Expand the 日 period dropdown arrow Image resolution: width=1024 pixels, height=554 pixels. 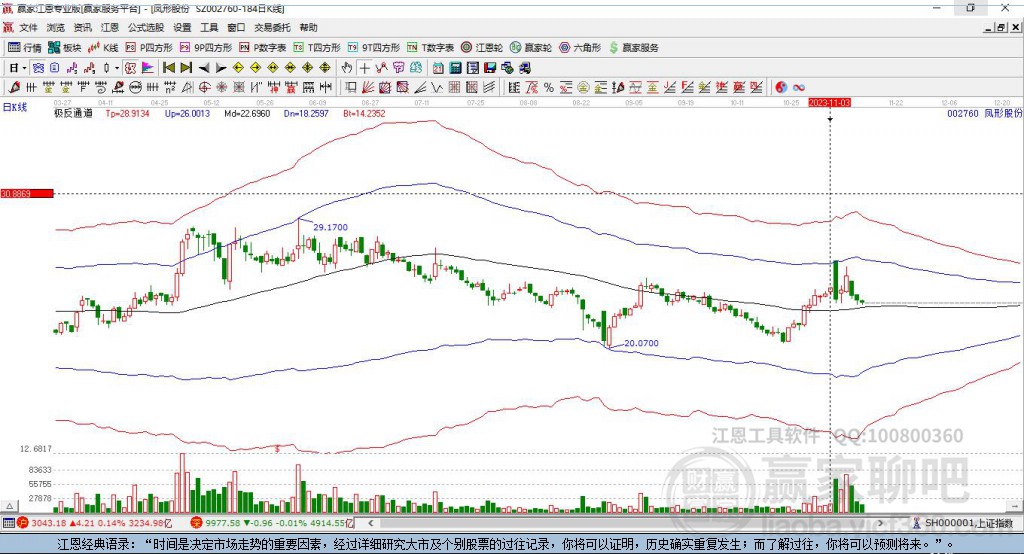pos(24,67)
